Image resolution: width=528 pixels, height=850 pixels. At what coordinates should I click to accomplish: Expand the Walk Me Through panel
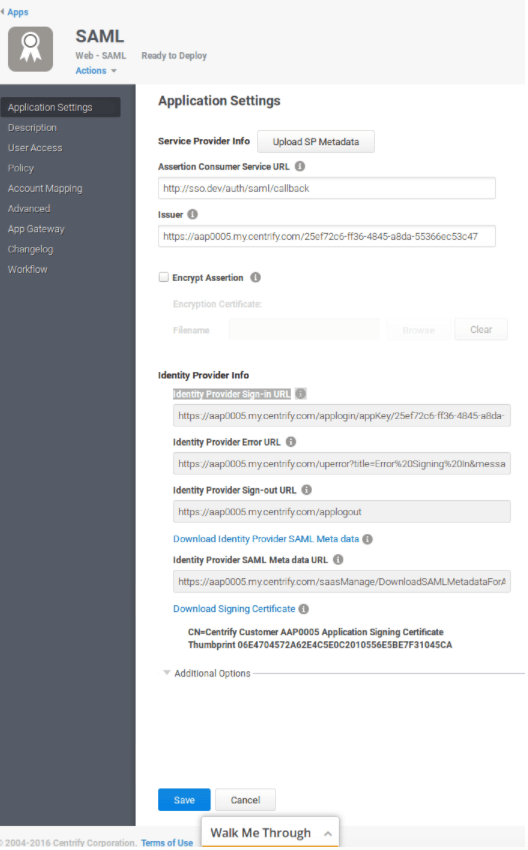(x=271, y=833)
